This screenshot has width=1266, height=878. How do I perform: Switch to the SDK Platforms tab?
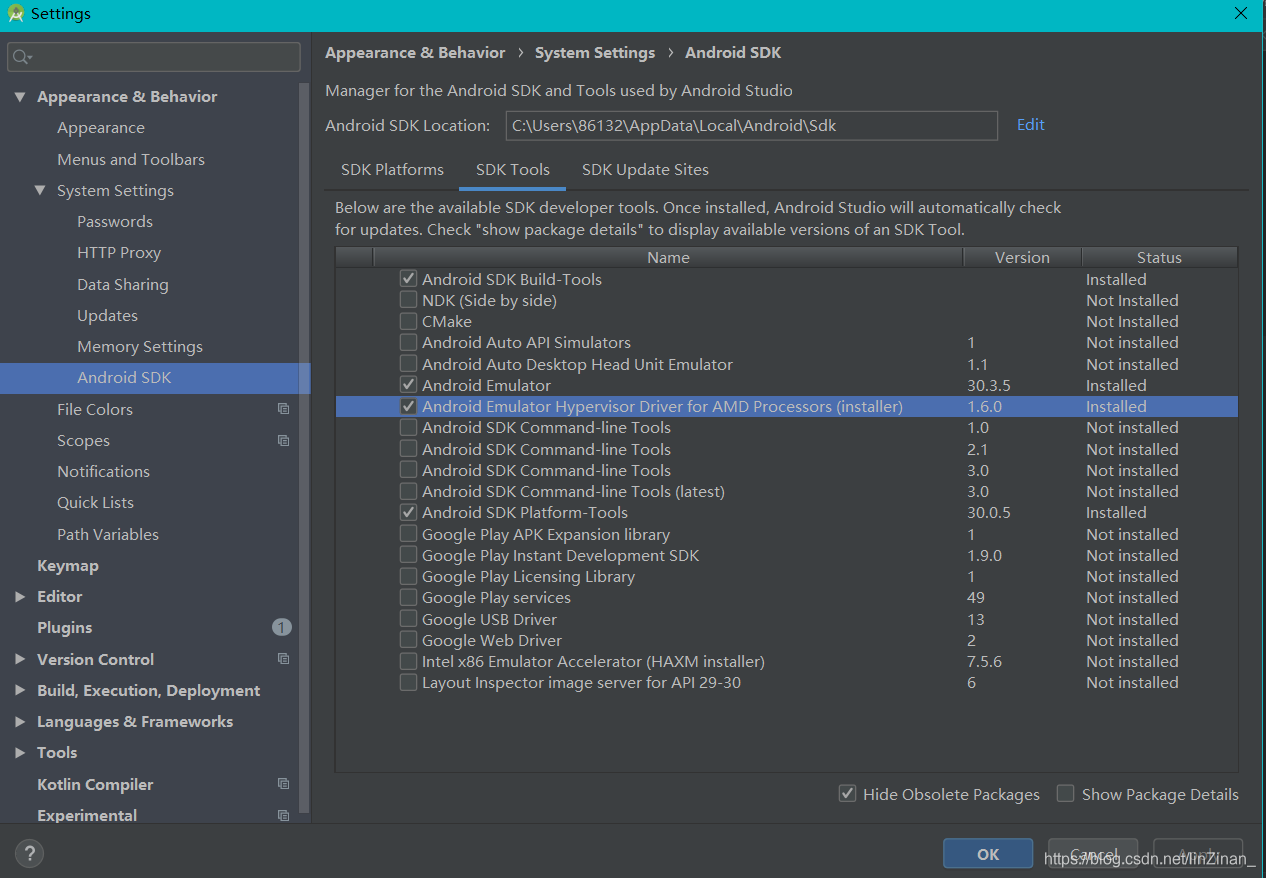coord(392,170)
